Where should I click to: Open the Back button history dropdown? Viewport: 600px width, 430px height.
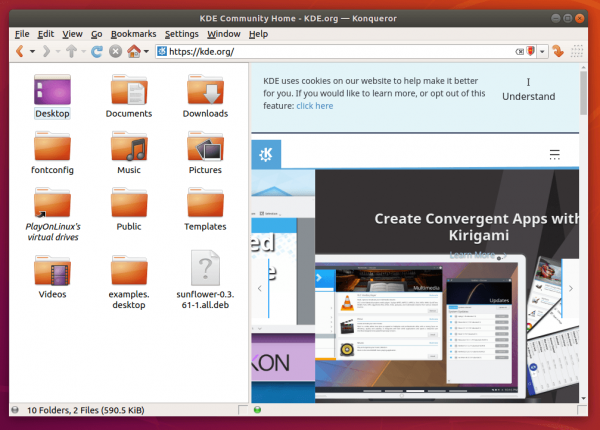click(x=33, y=51)
